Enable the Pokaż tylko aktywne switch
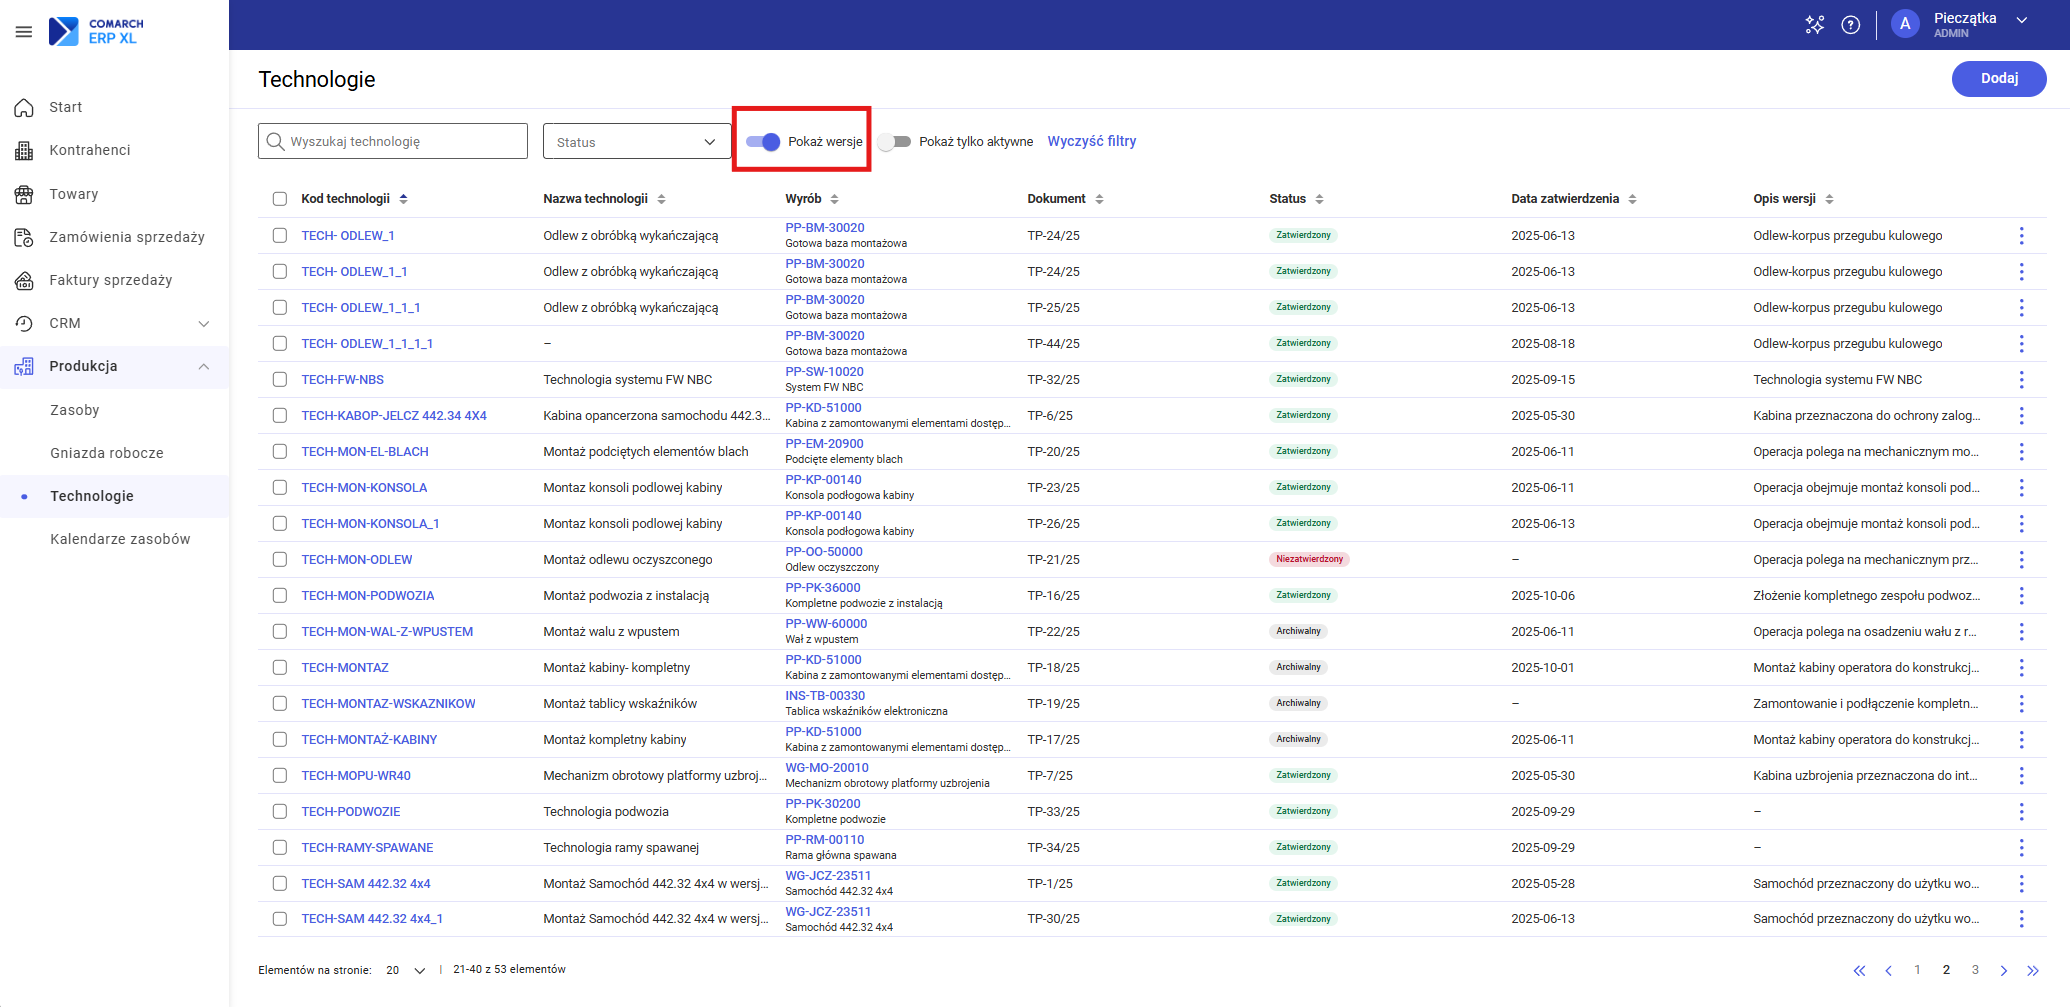The image size is (2070, 1007). pyautogui.click(x=895, y=142)
